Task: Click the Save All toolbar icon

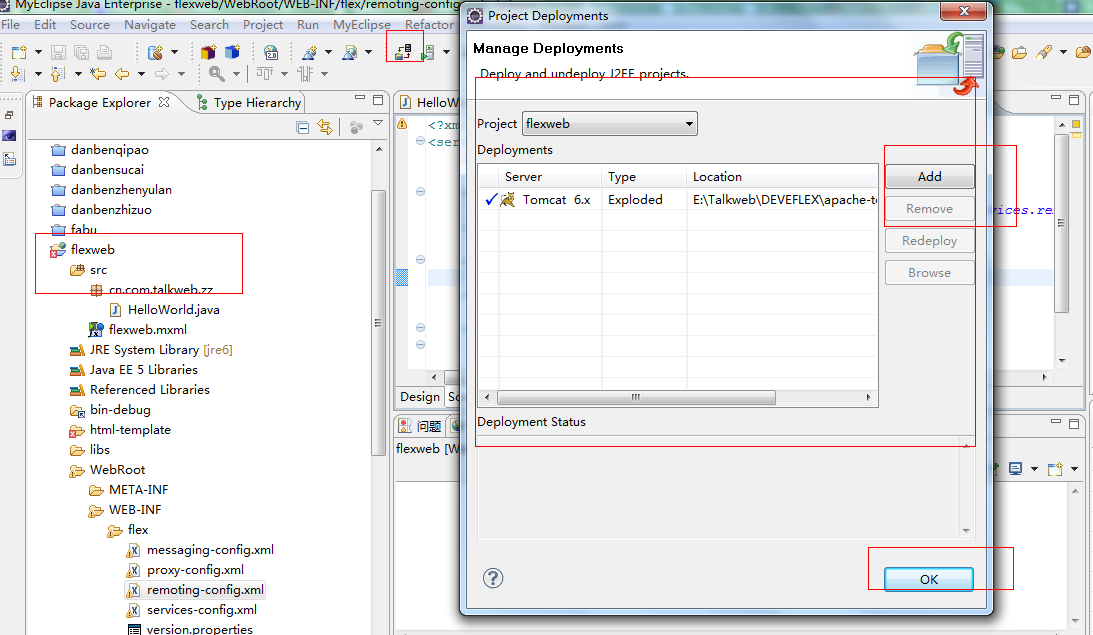Action: pyautogui.click(x=82, y=52)
